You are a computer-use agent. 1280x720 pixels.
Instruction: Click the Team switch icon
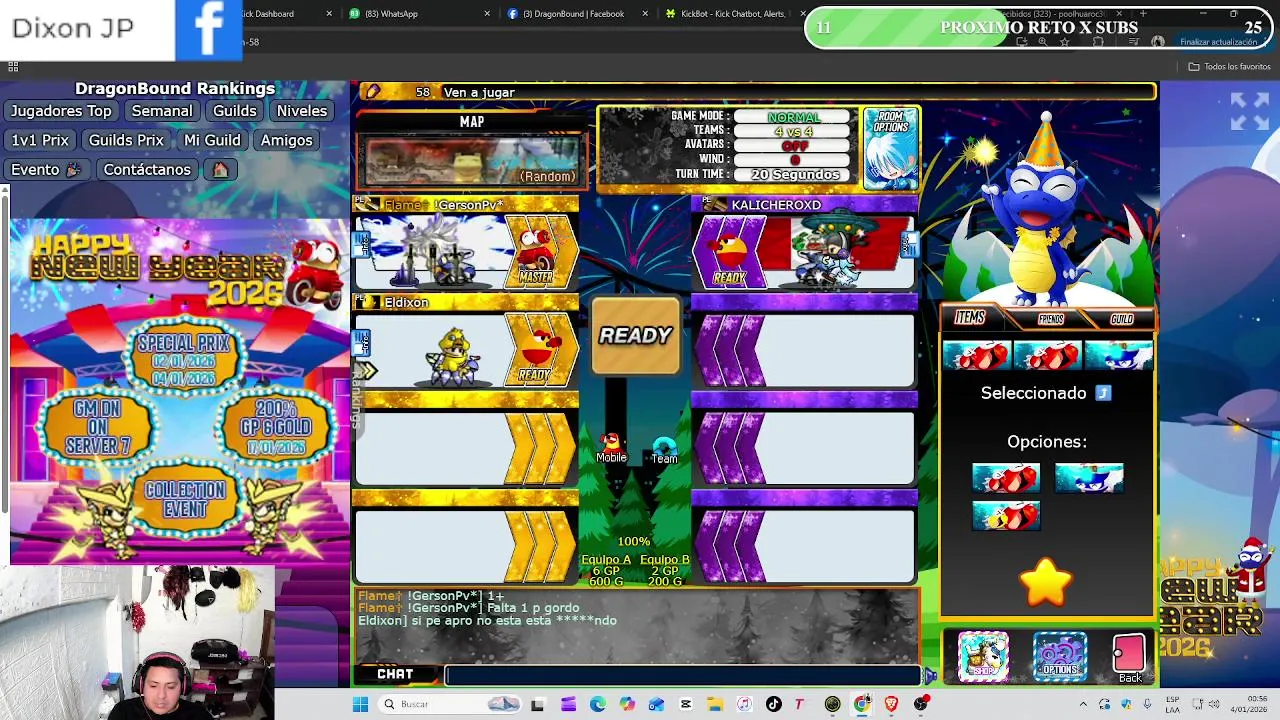pyautogui.click(x=664, y=449)
